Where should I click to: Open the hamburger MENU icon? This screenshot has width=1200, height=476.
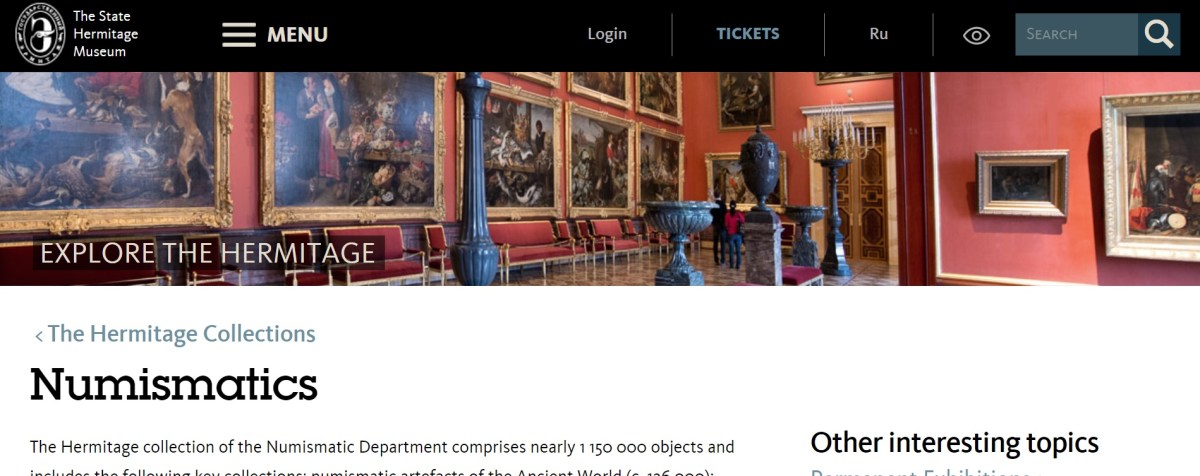(x=239, y=35)
